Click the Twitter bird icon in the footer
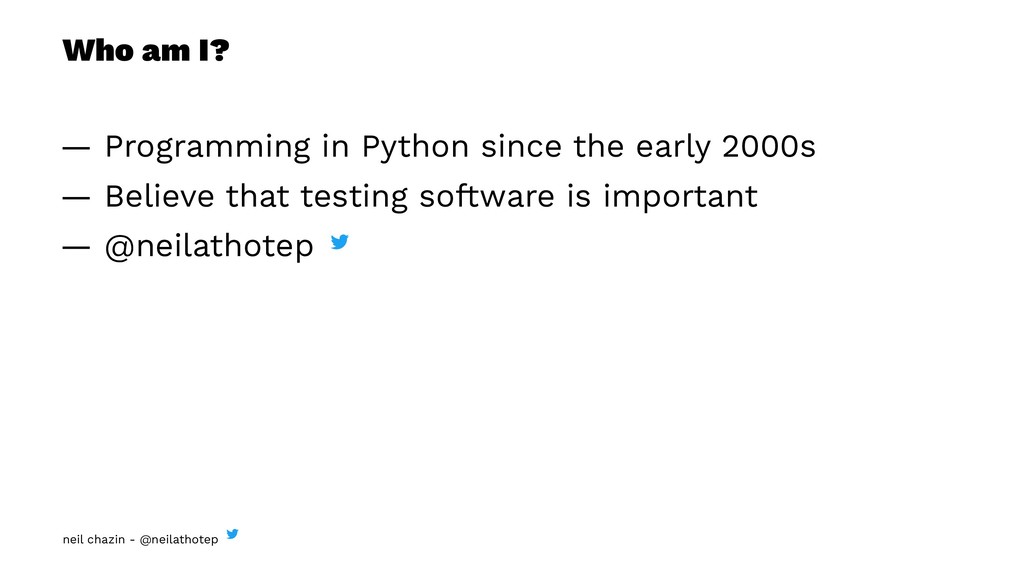The width and height of the screenshot is (1024, 576). 232,535
